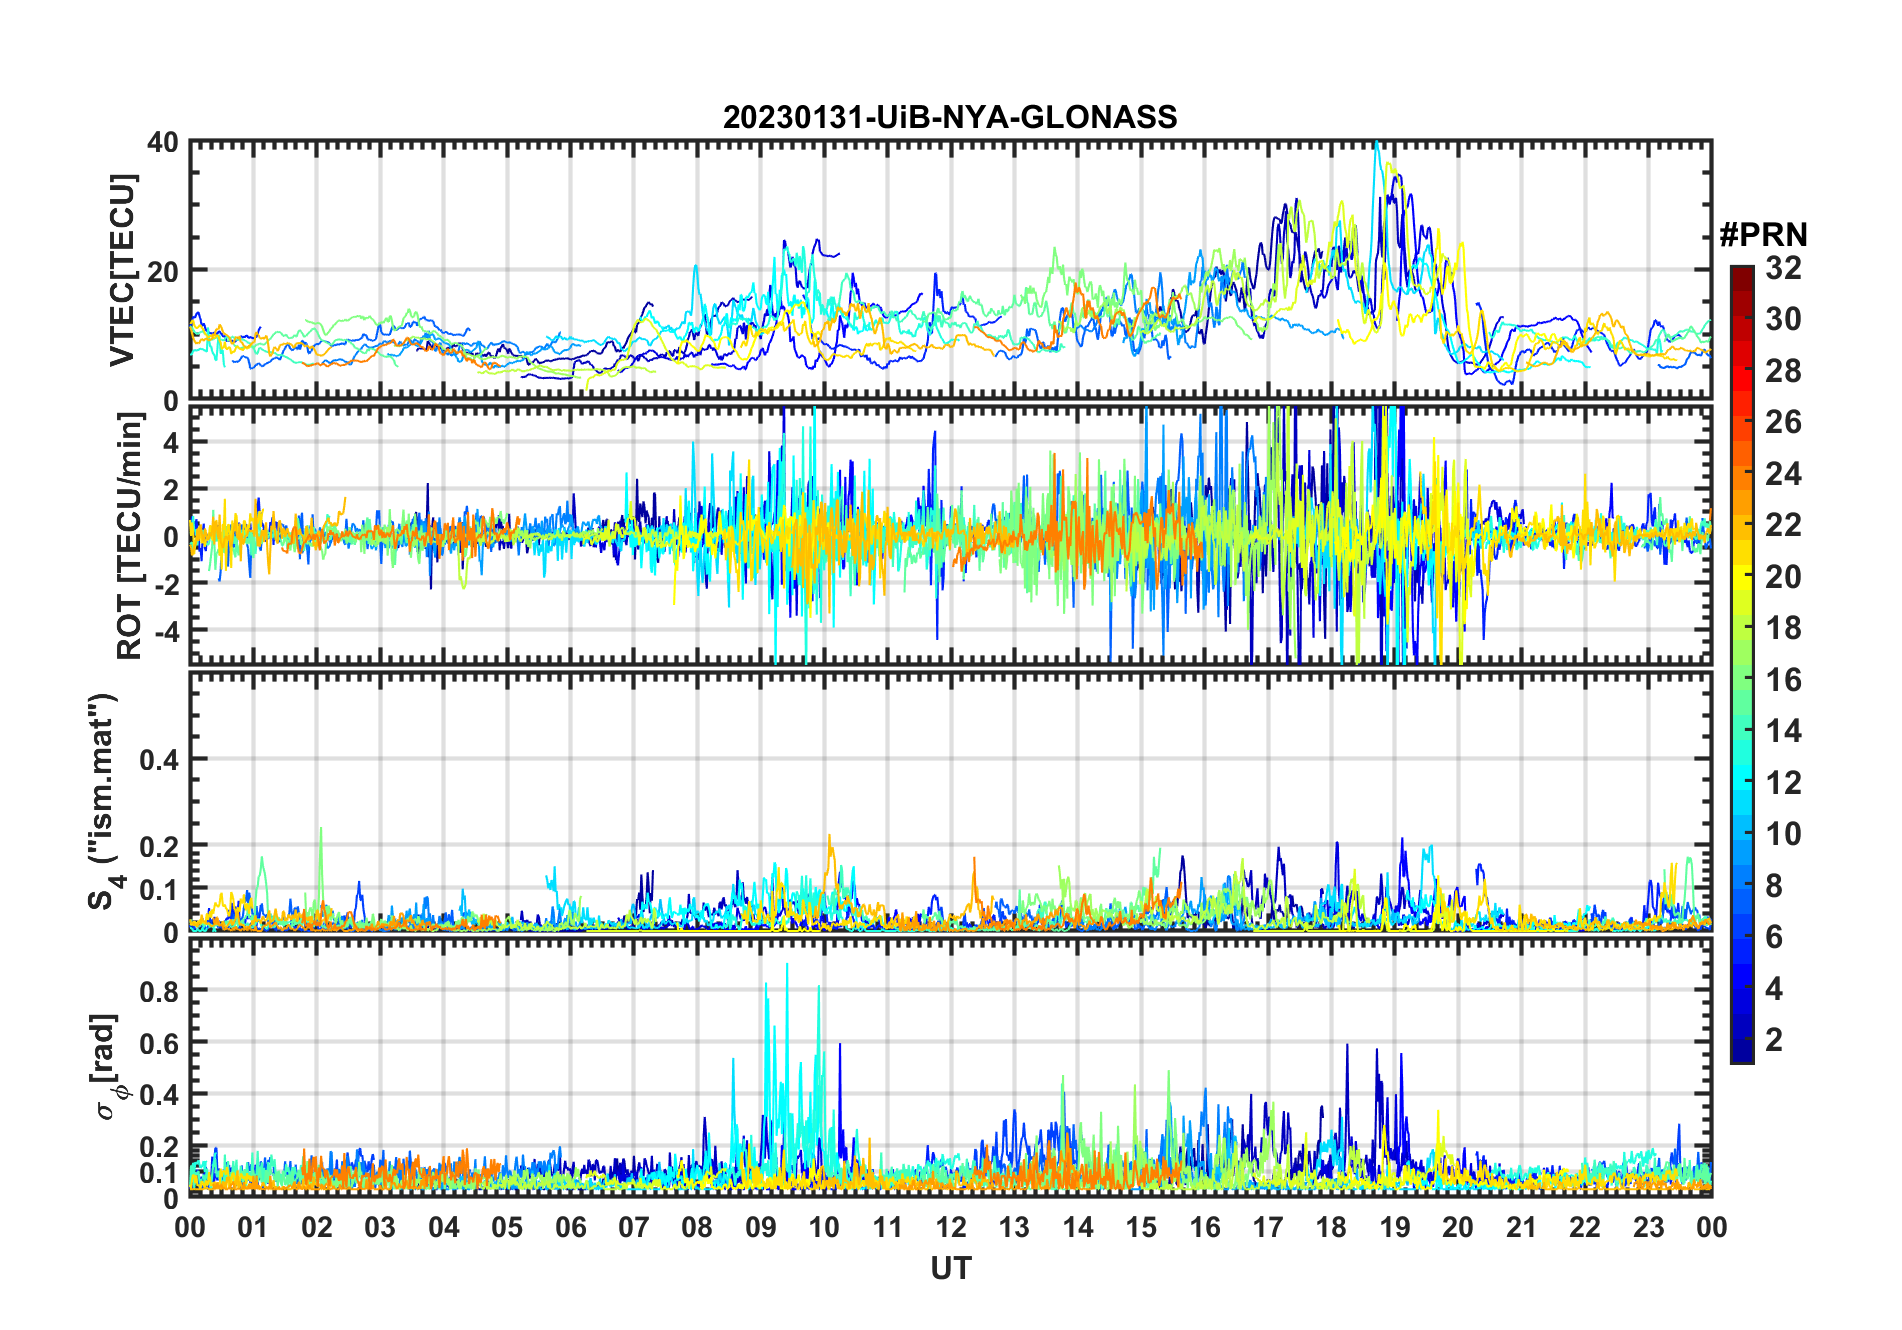The image size is (1902, 1330).
Task: Click the 06 hour tick on the UT axis
Action: [x=571, y=1227]
